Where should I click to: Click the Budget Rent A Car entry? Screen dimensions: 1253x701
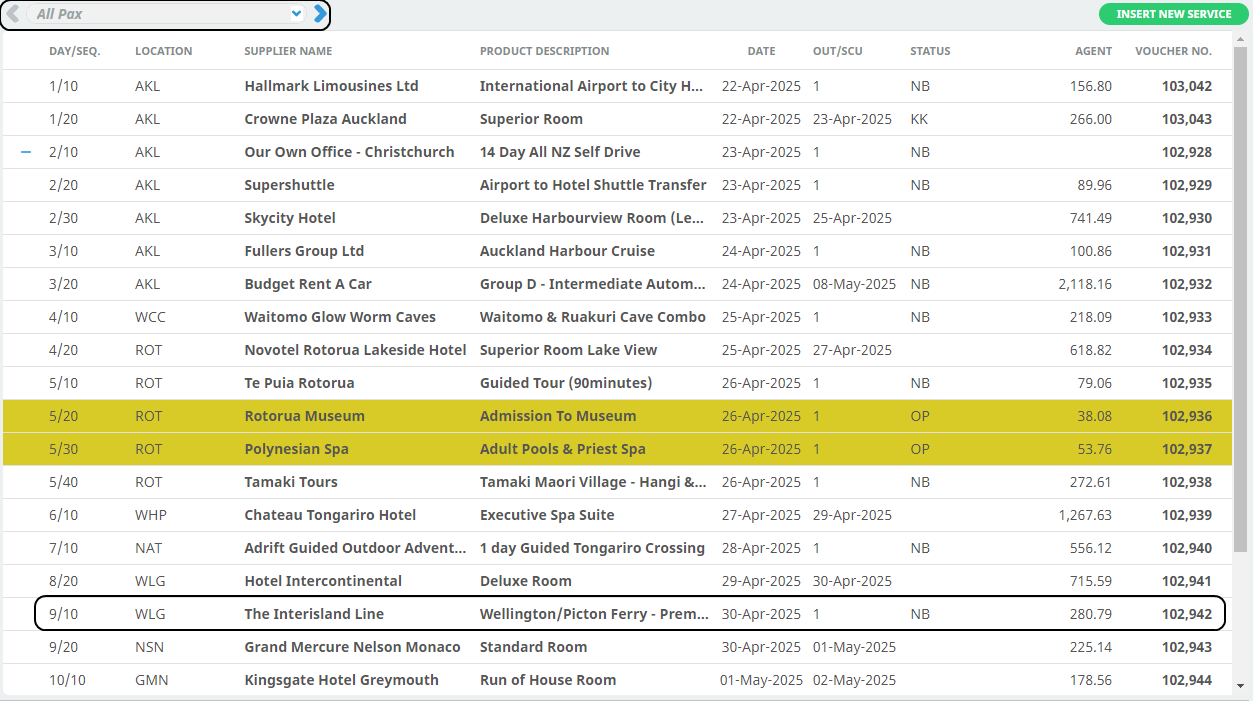pos(308,284)
